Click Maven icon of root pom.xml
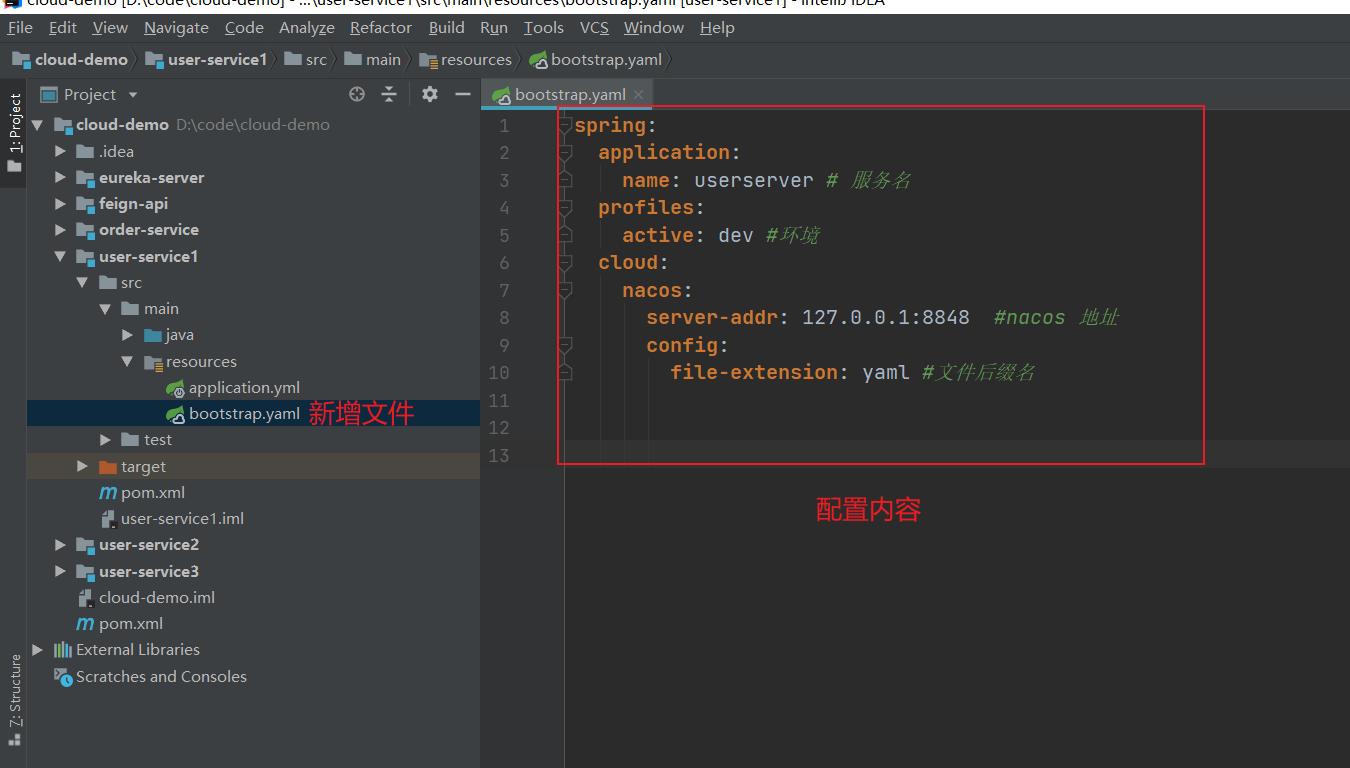 [x=86, y=624]
